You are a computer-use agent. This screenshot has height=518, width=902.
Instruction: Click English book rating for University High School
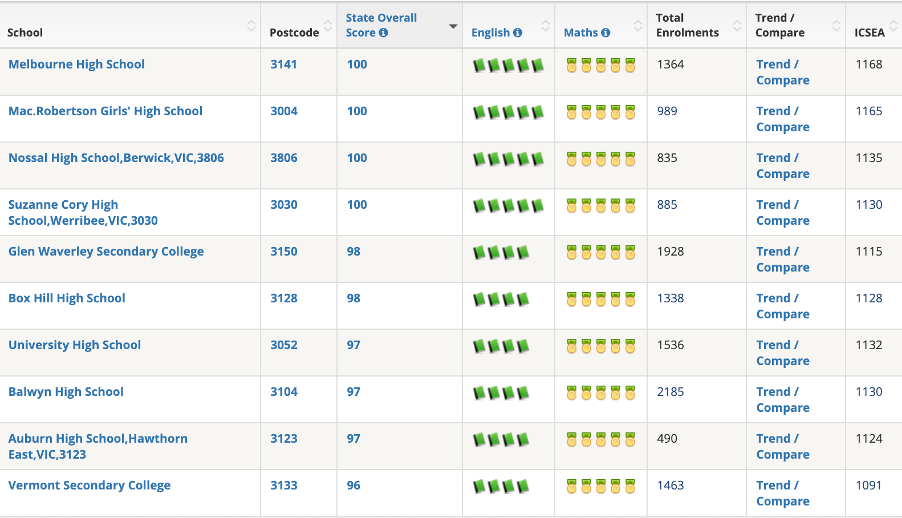coord(500,345)
